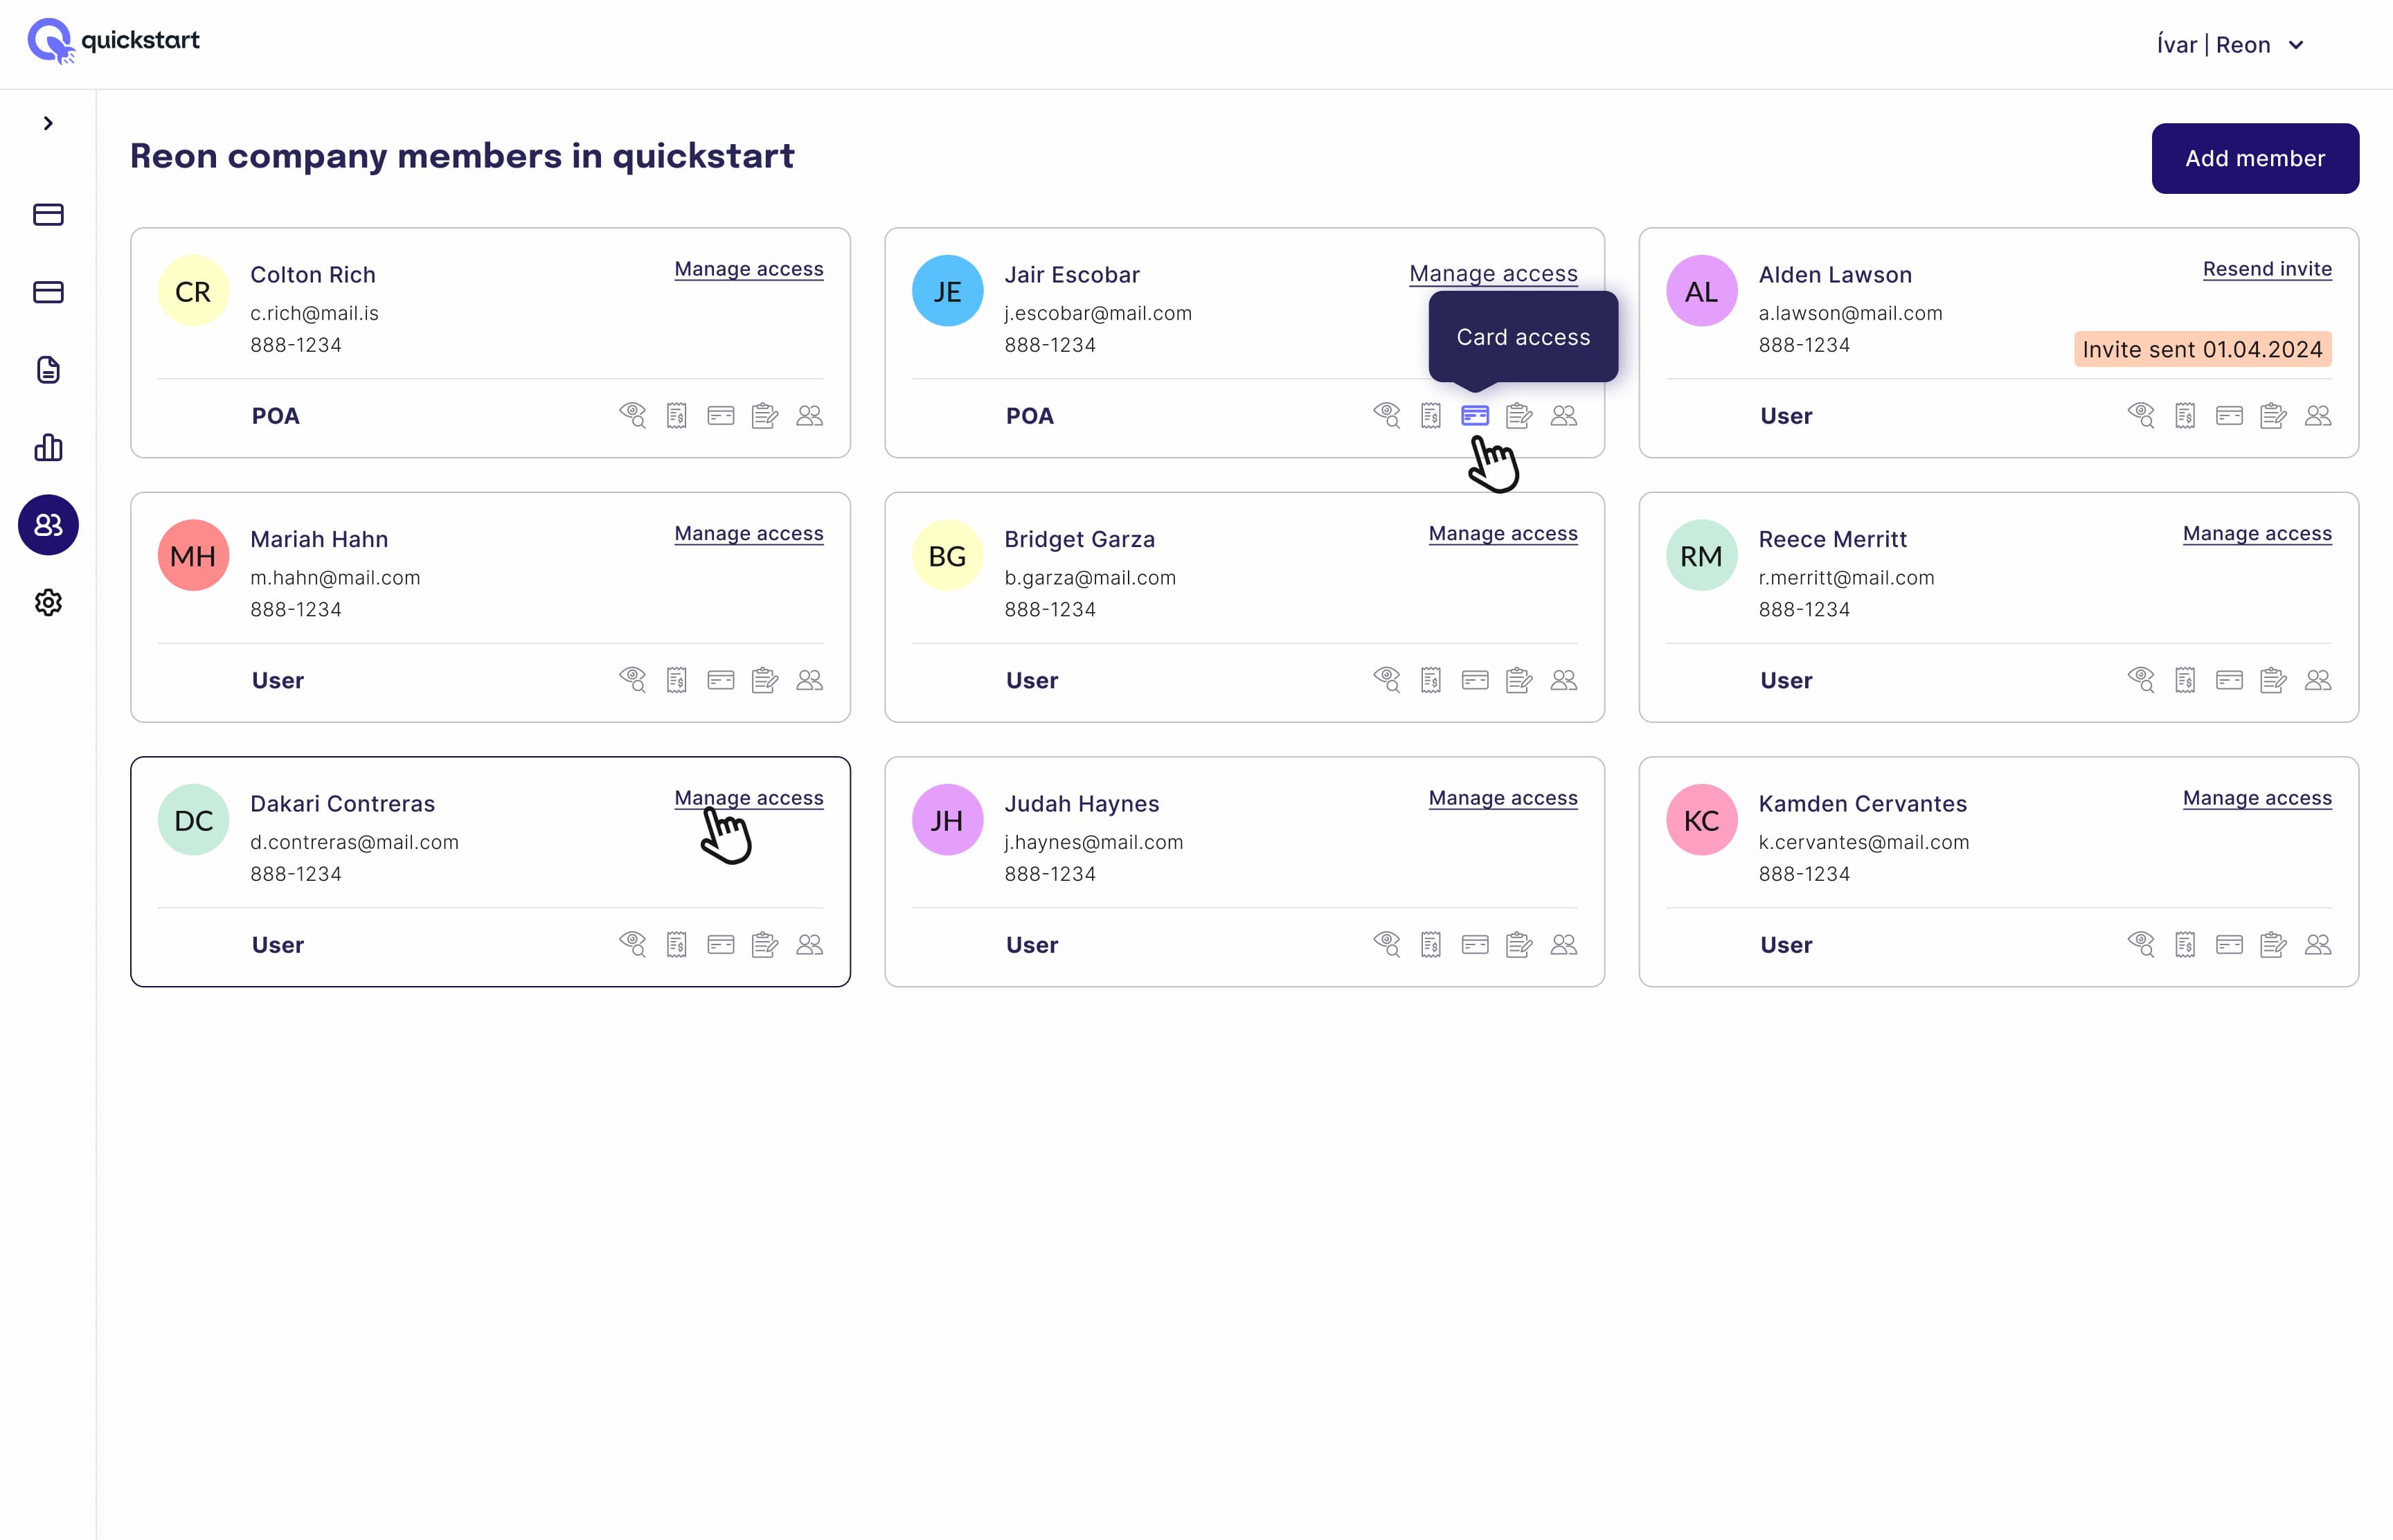Screen dimensions: 2393x1540
Task: Click Resend invite for Alden Lawson
Action: click(2267, 268)
